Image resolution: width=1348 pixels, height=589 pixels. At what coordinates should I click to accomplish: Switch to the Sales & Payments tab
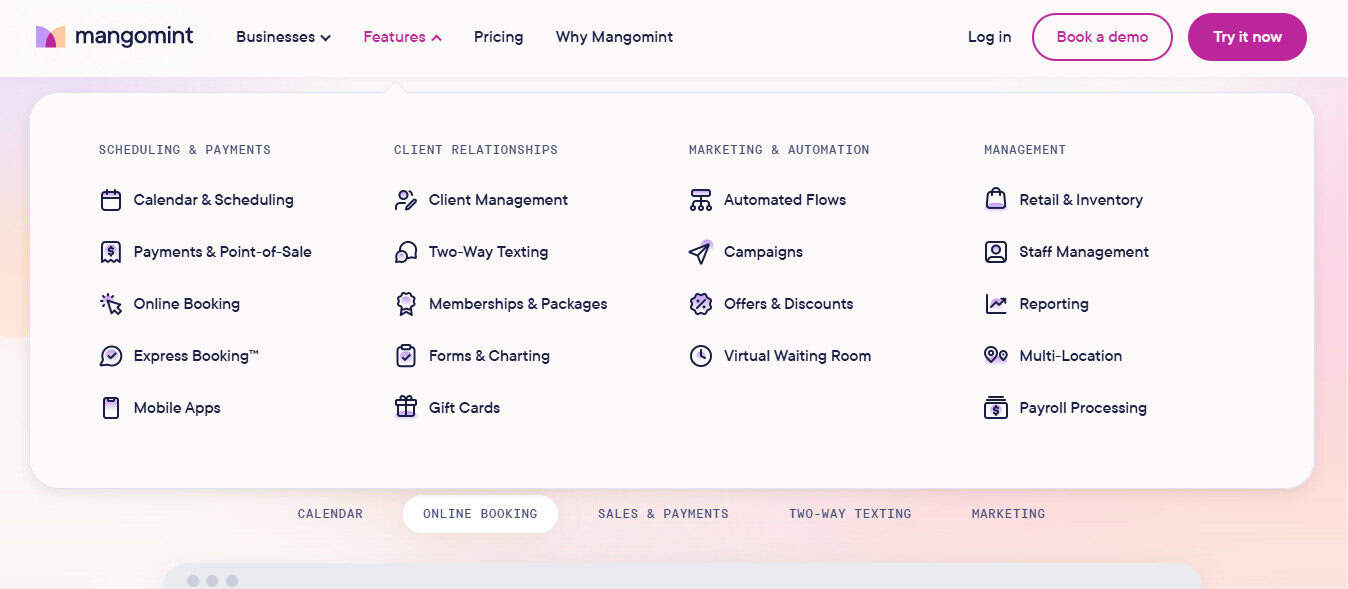663,514
